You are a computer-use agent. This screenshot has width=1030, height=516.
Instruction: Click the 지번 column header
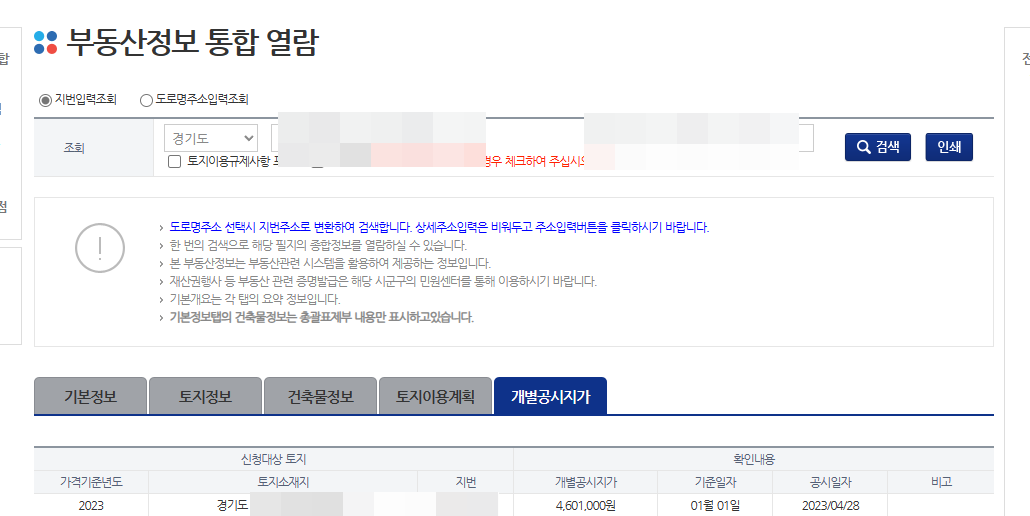pyautogui.click(x=466, y=483)
